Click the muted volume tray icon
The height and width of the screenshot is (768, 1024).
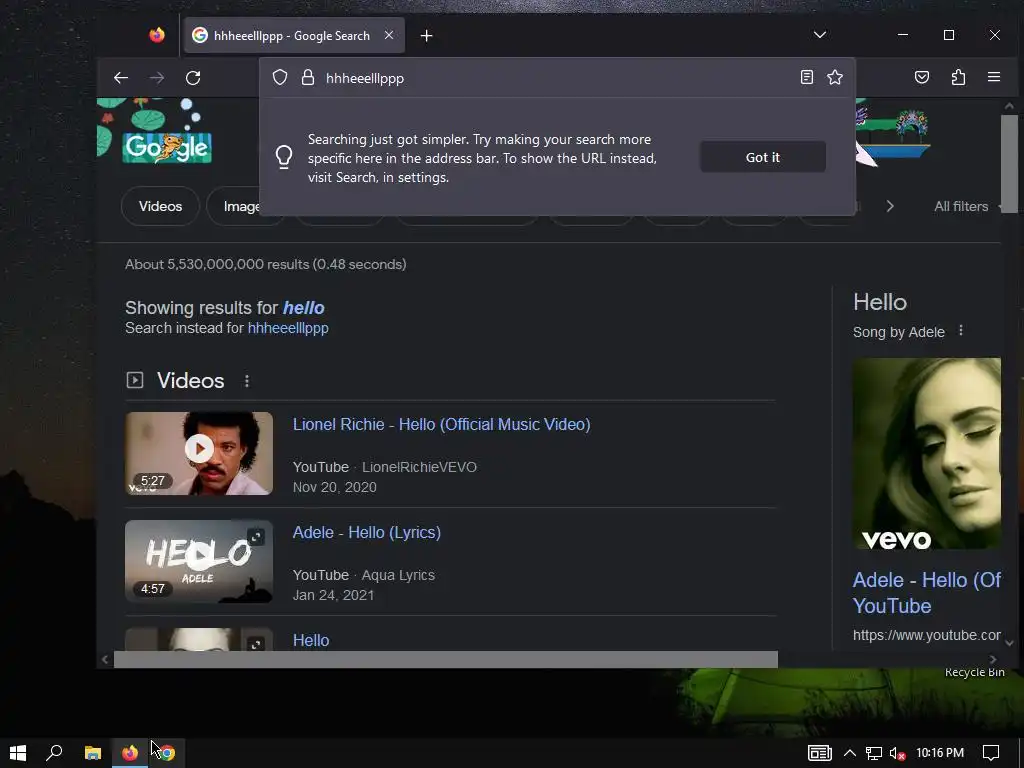tap(898, 753)
